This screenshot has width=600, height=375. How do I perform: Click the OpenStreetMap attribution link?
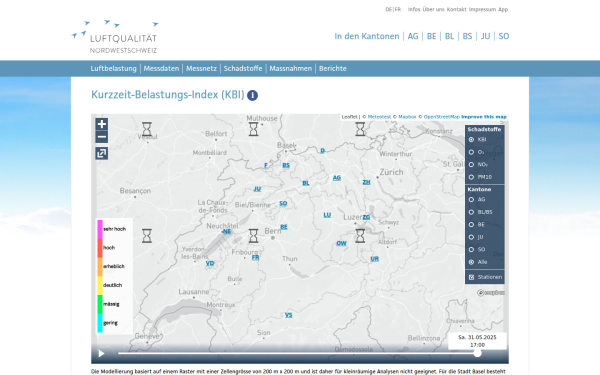pos(442,117)
